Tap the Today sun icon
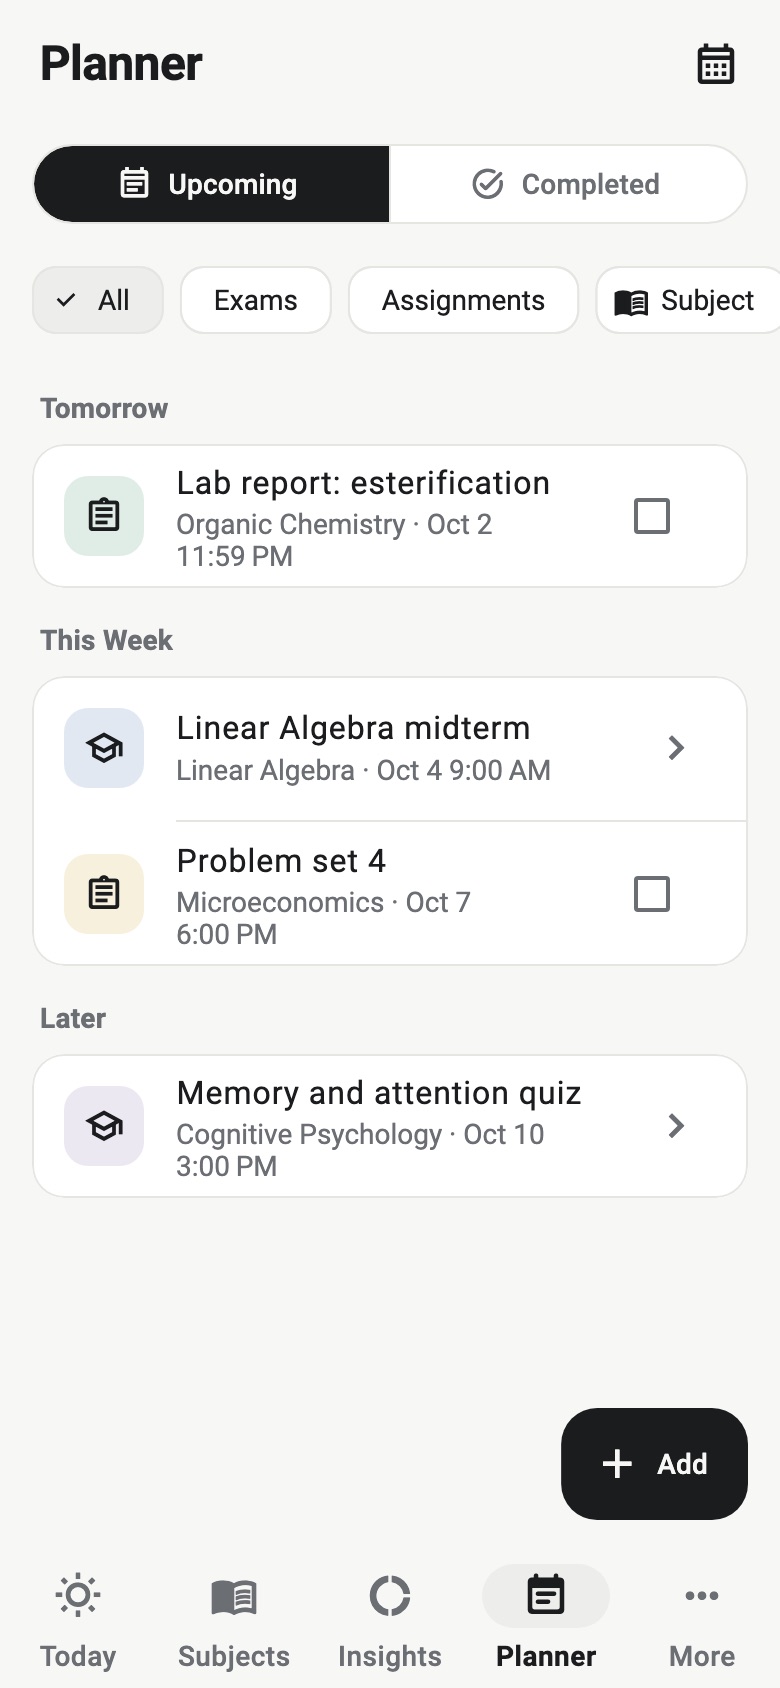 78,1595
